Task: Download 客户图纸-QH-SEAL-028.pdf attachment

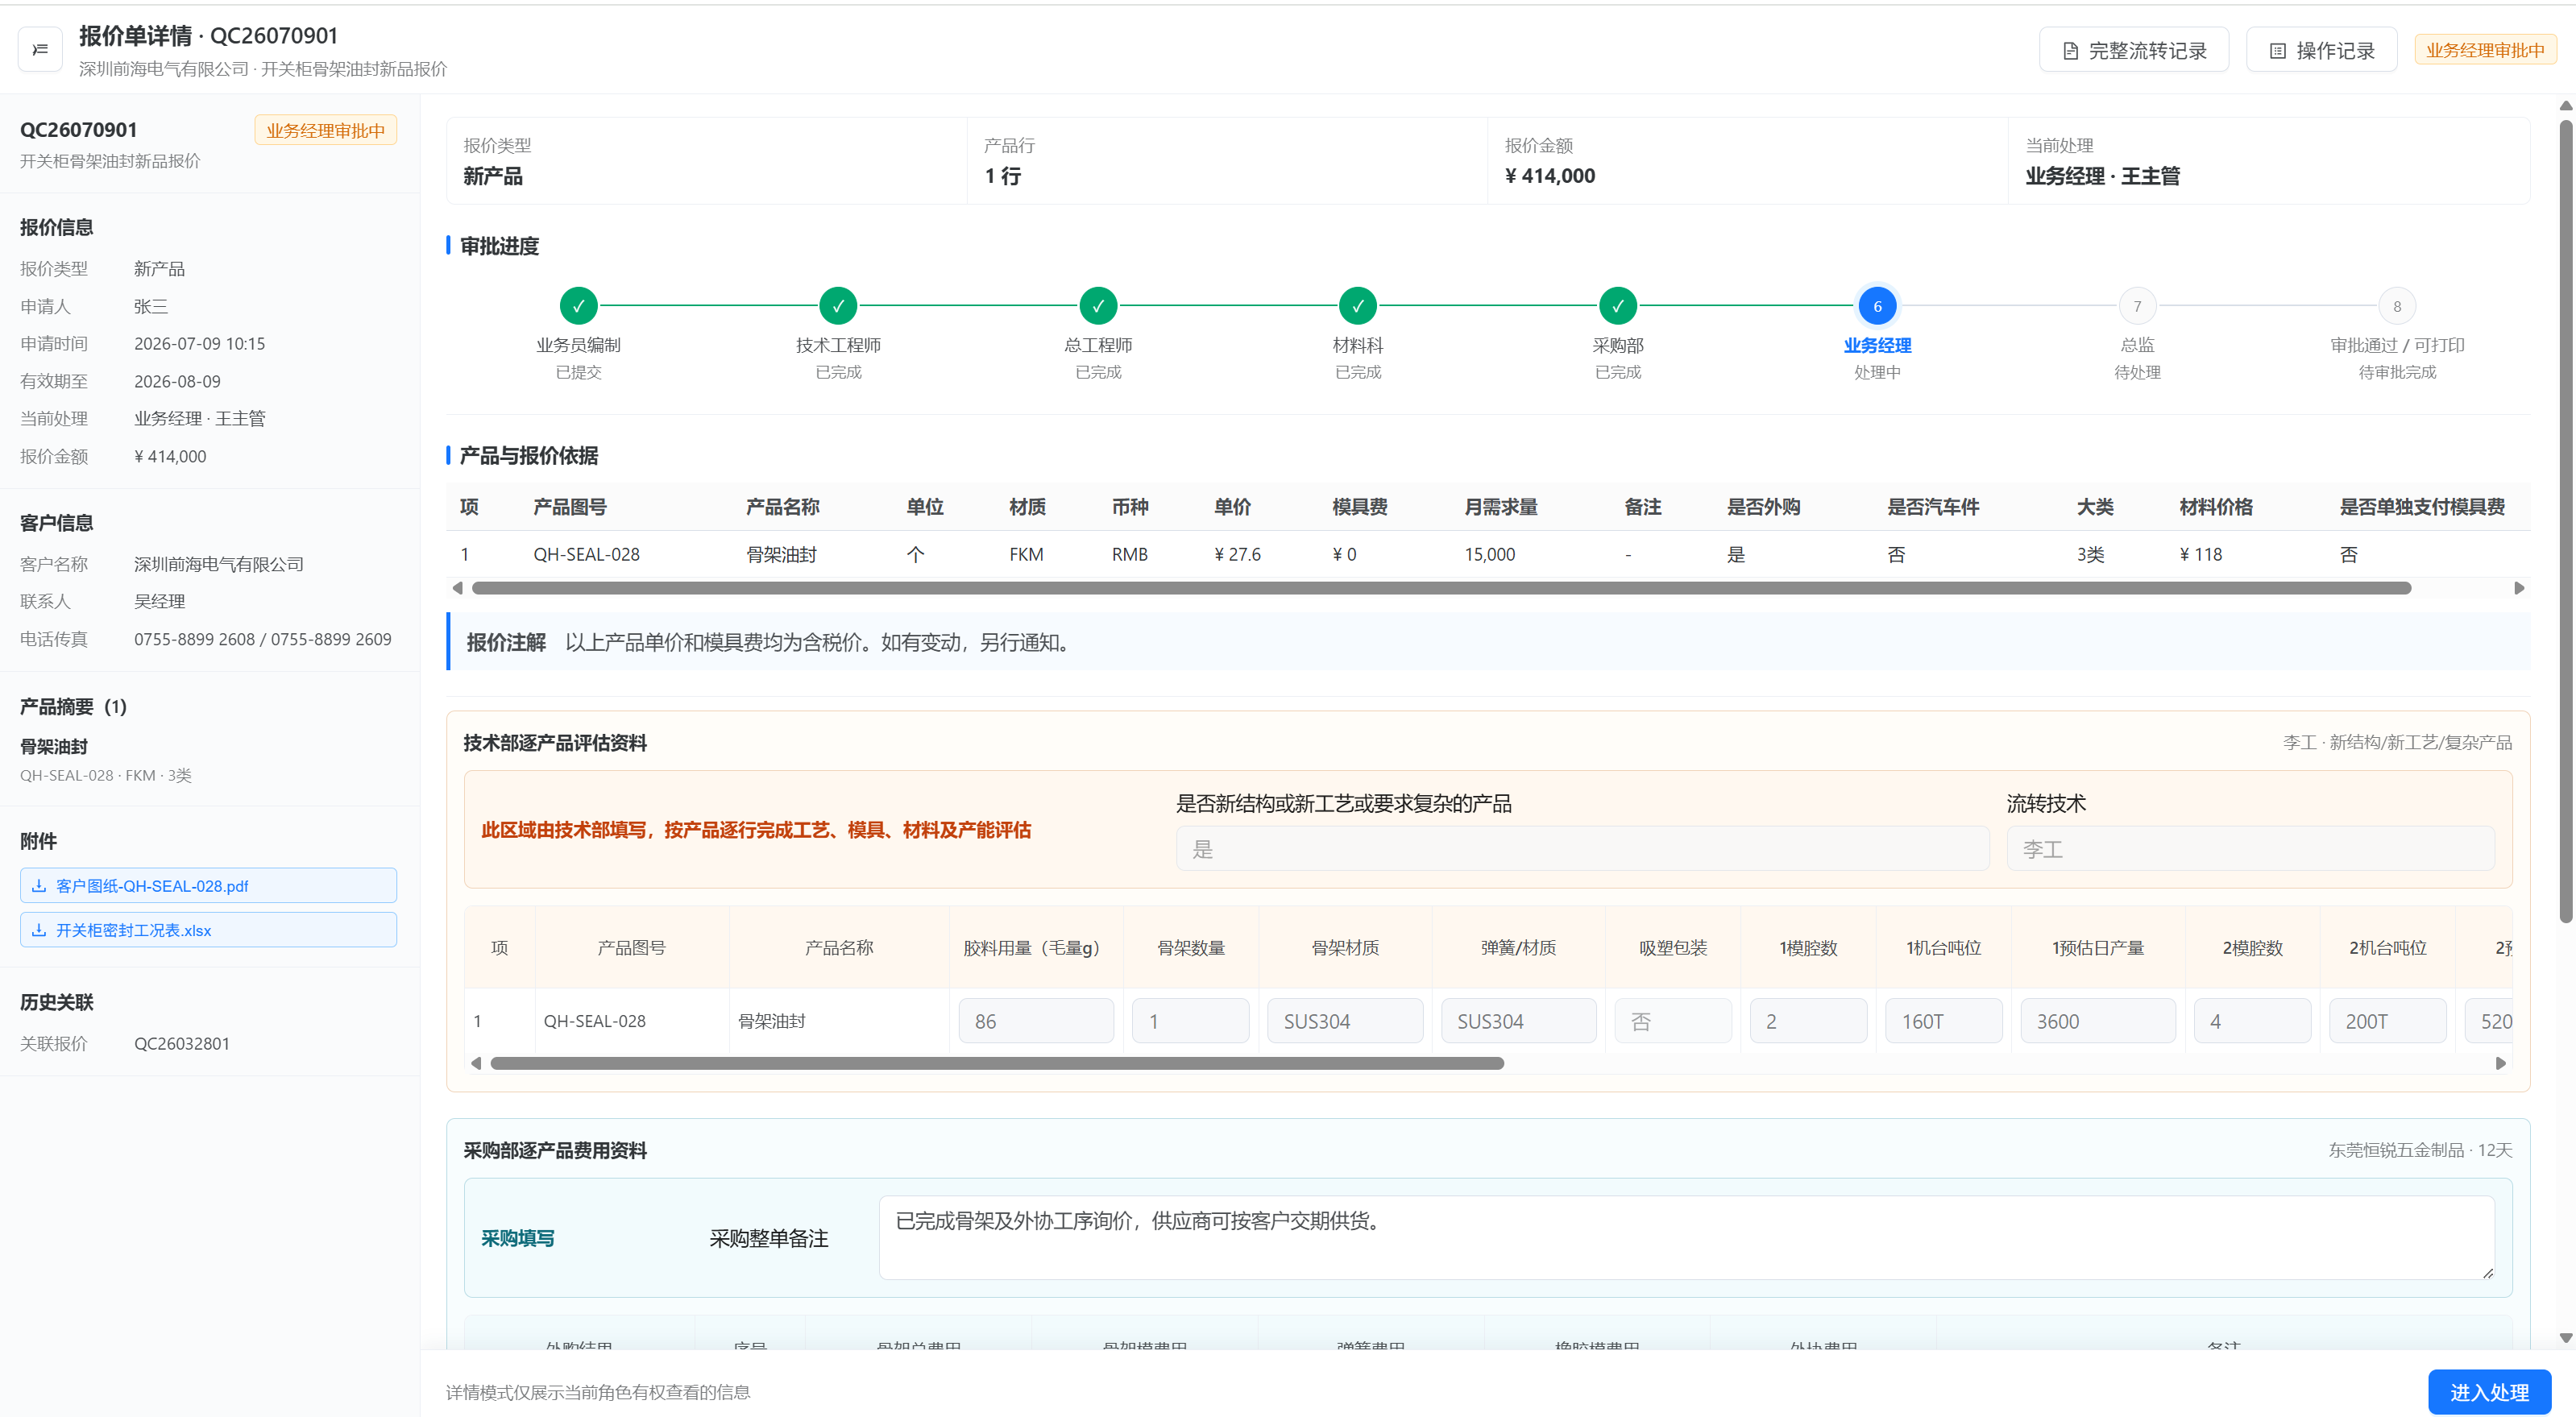Action: (x=208, y=886)
